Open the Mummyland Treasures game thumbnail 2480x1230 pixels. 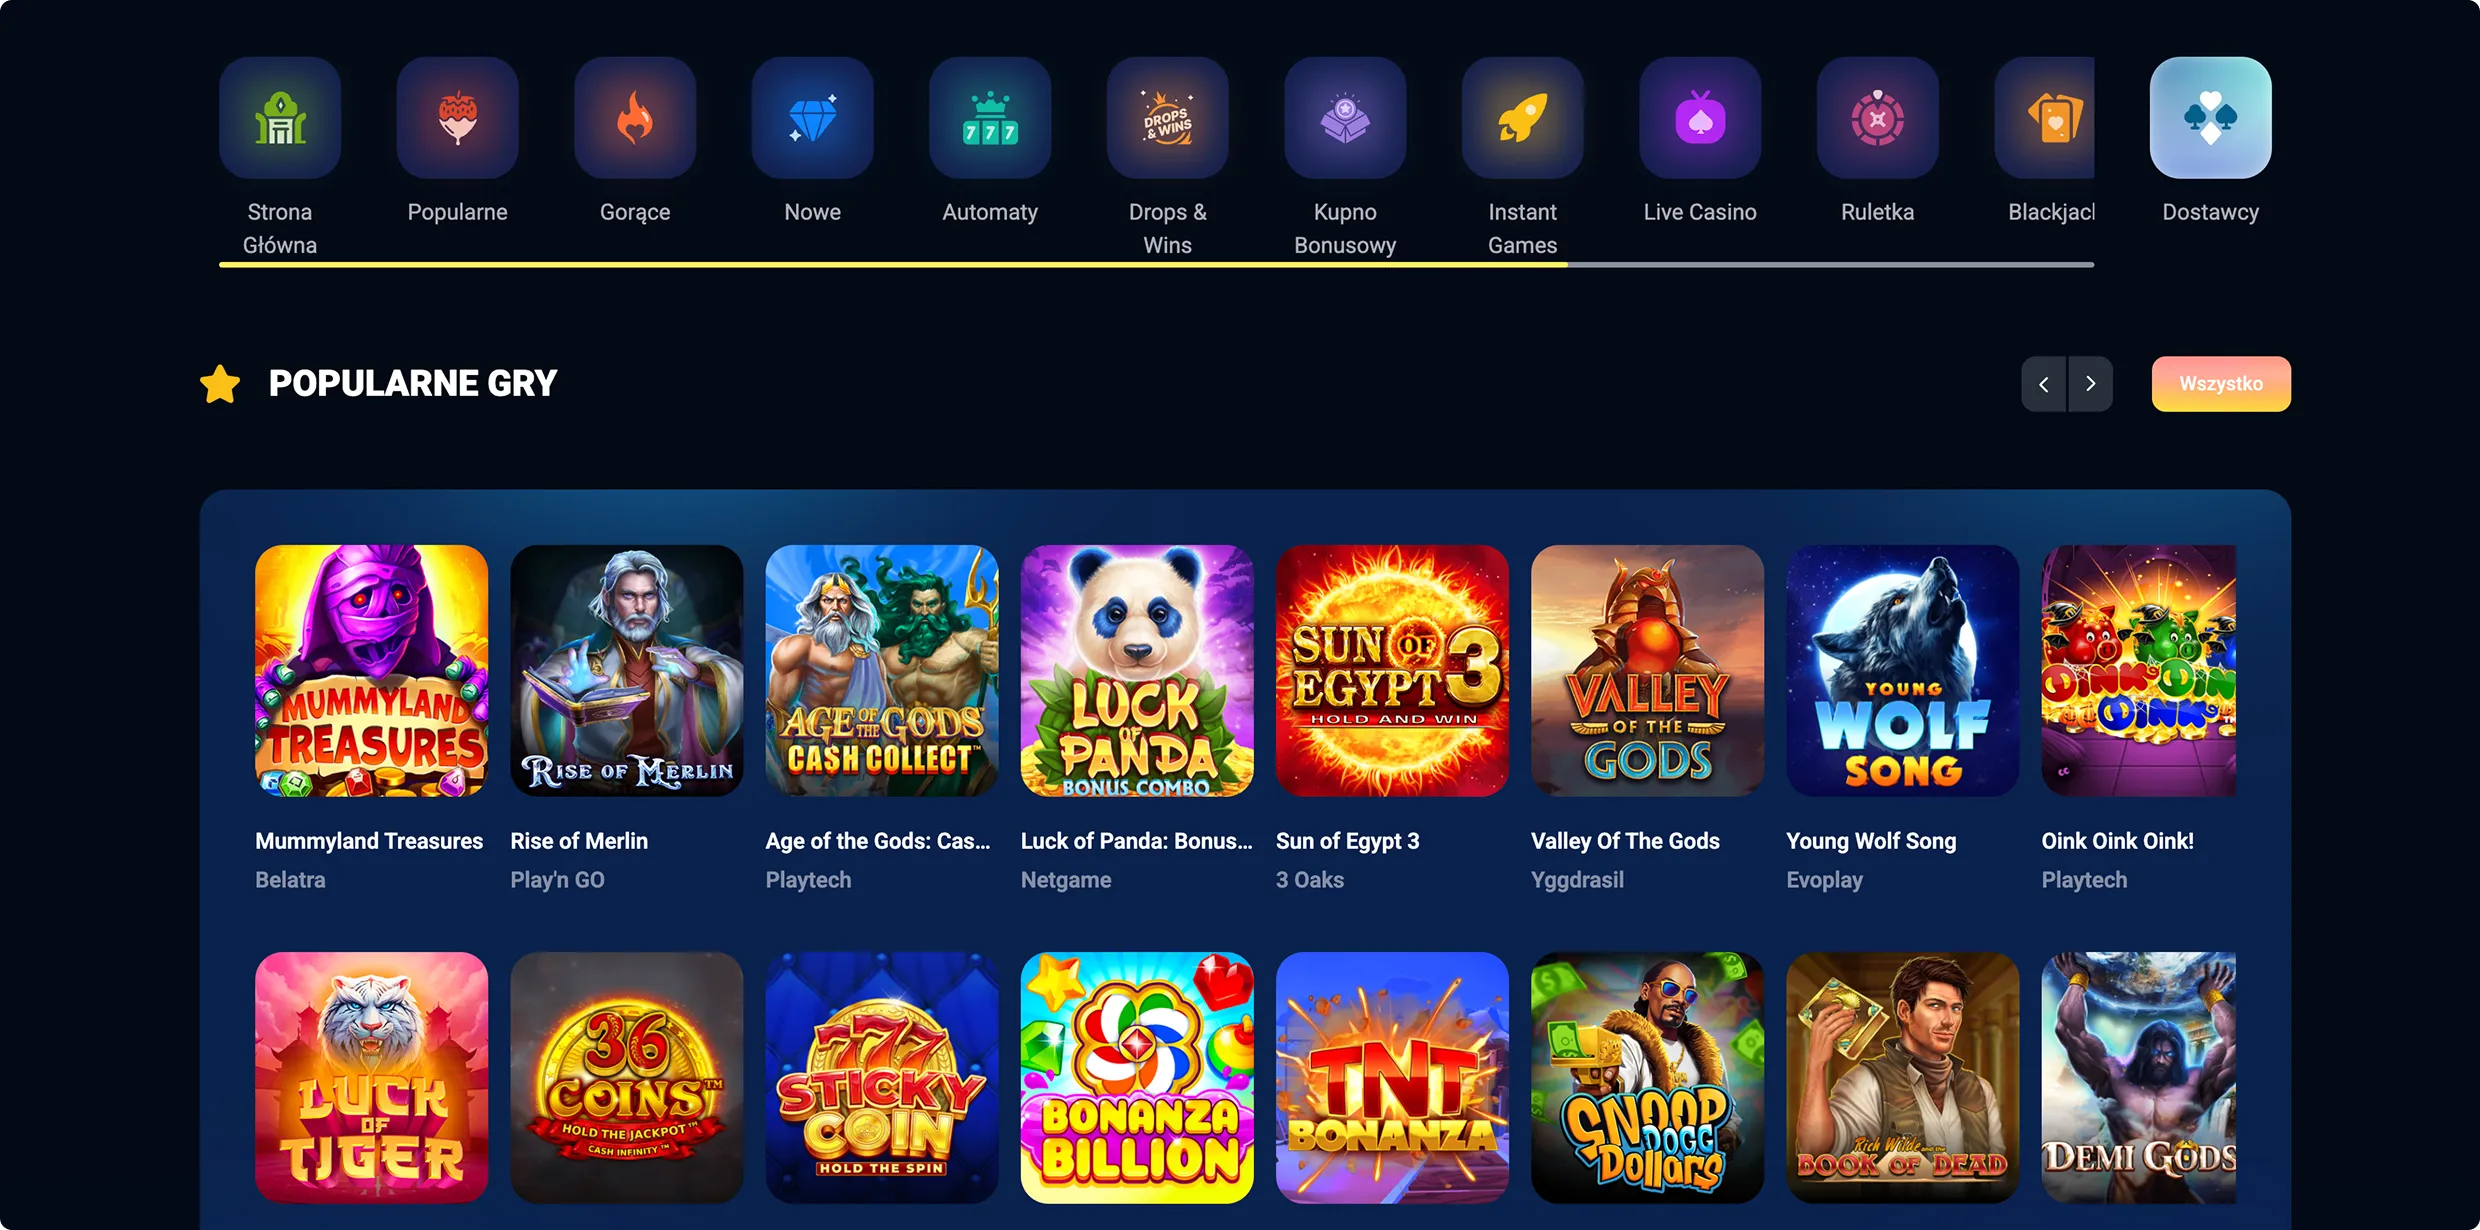tap(371, 671)
